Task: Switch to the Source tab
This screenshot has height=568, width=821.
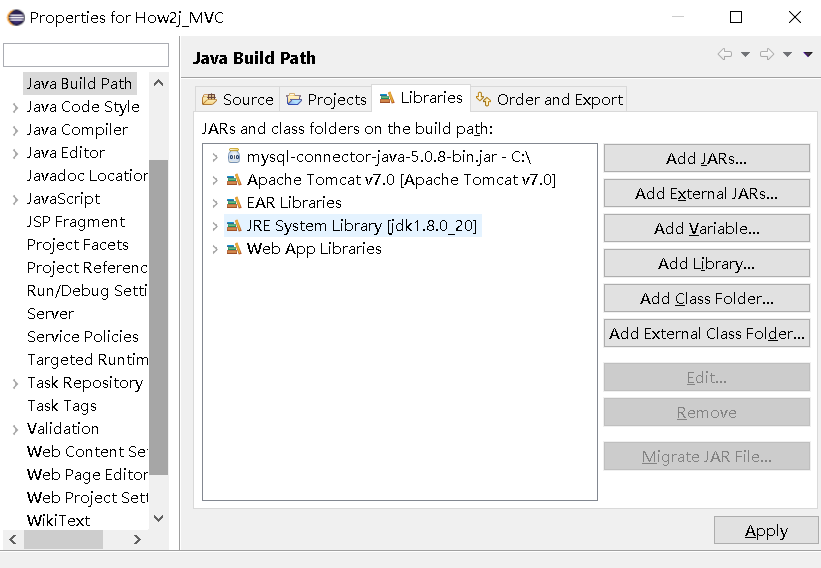Action: pyautogui.click(x=238, y=99)
